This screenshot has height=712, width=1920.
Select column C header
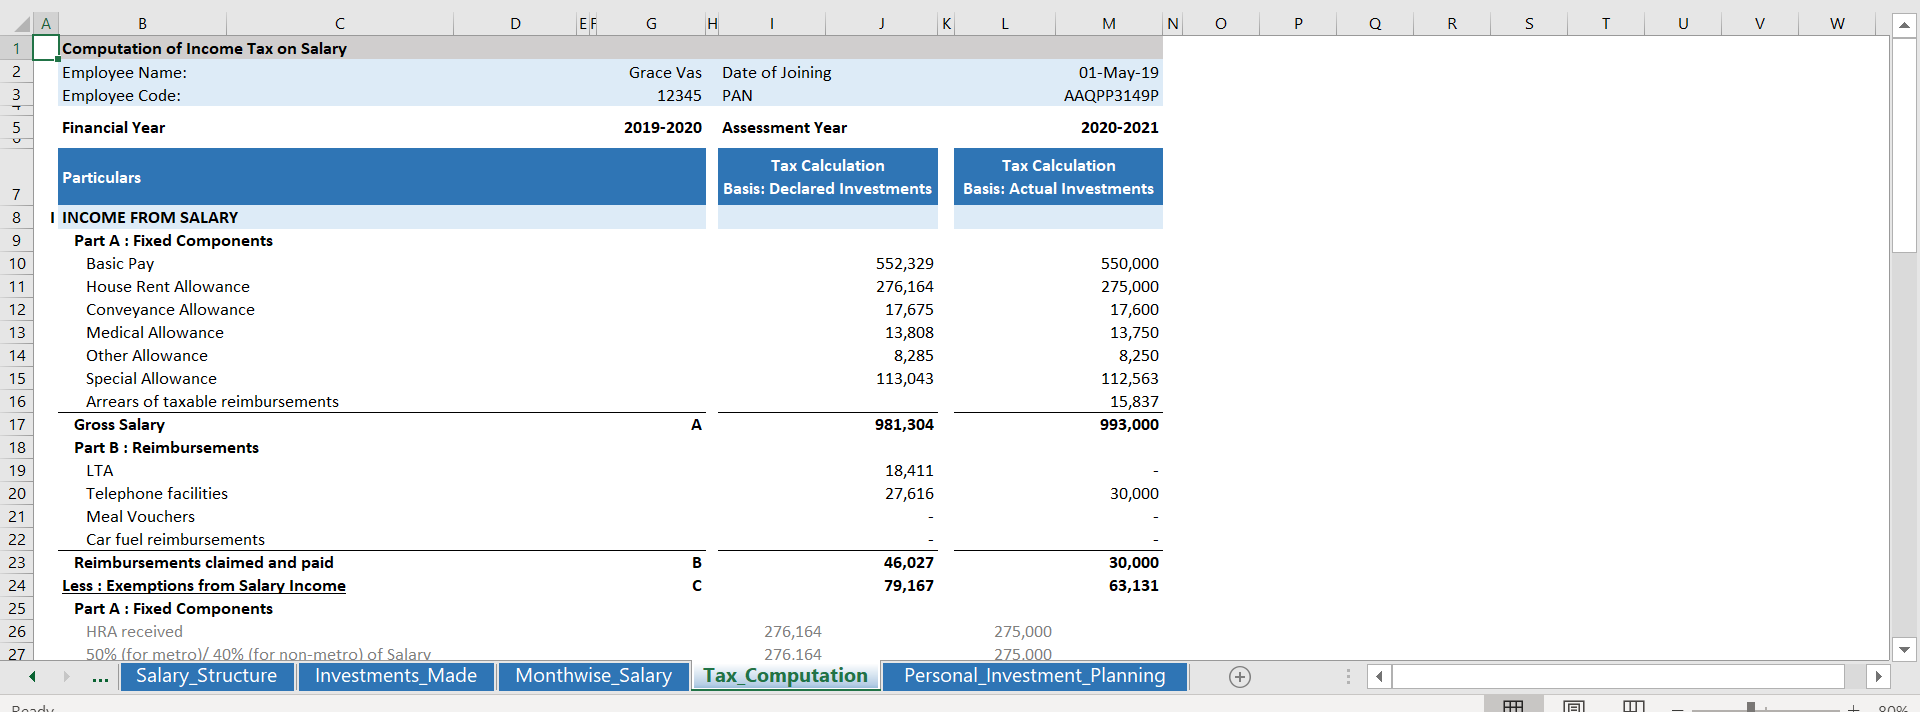coord(340,24)
